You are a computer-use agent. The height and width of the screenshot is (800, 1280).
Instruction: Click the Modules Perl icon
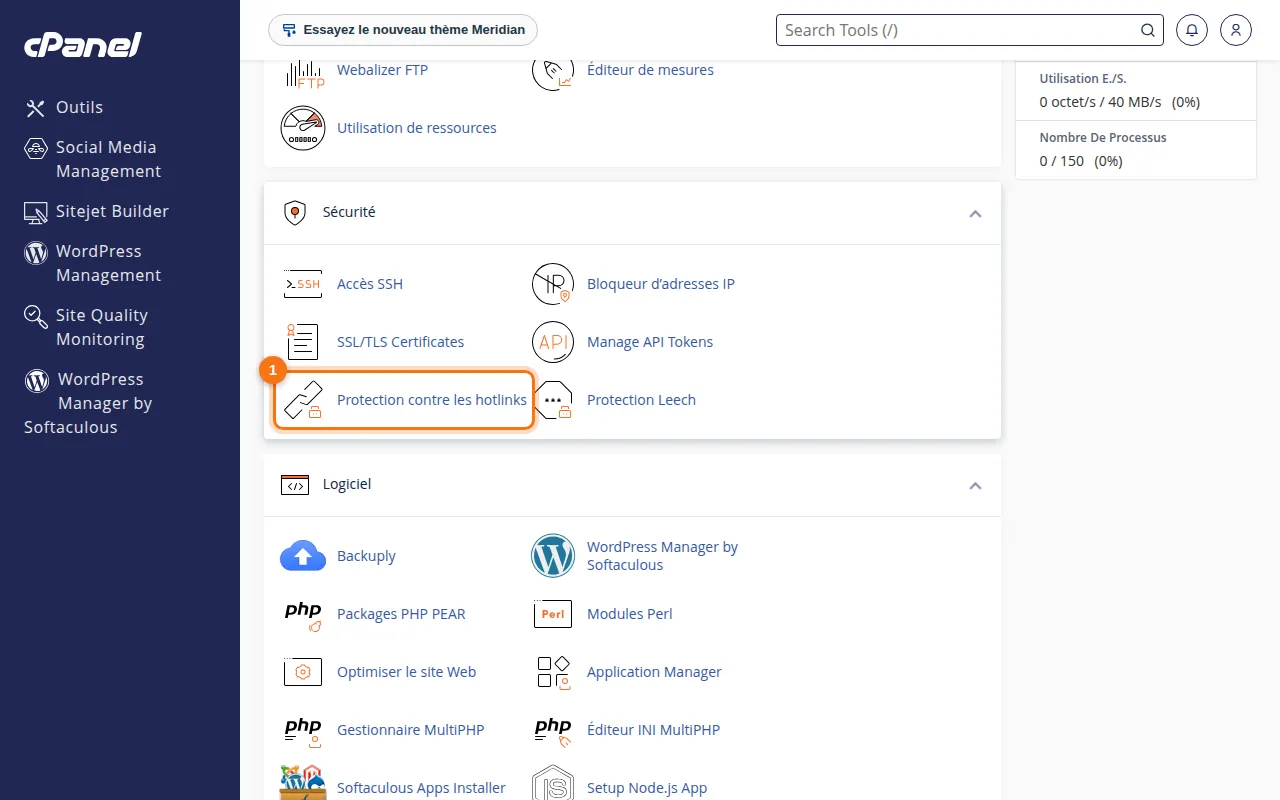(553, 614)
